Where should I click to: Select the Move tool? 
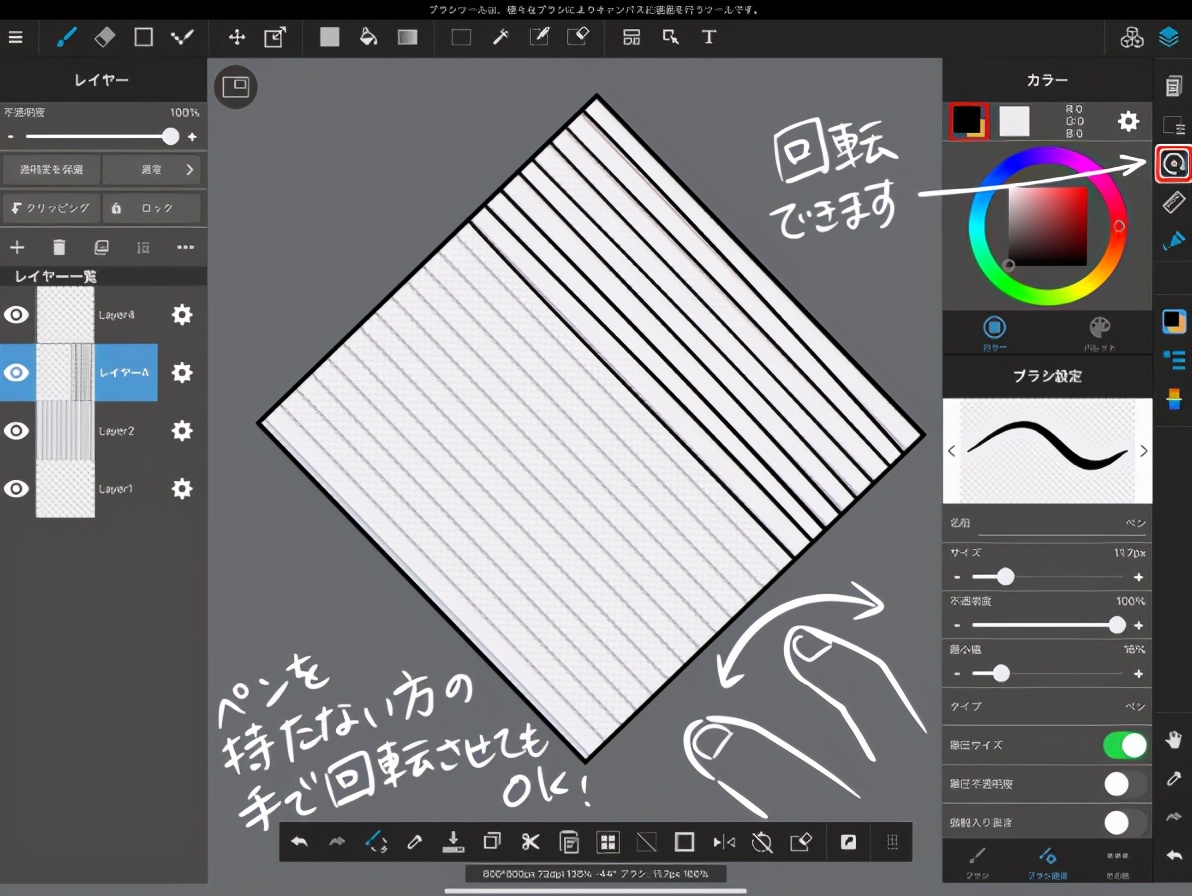click(x=237, y=37)
